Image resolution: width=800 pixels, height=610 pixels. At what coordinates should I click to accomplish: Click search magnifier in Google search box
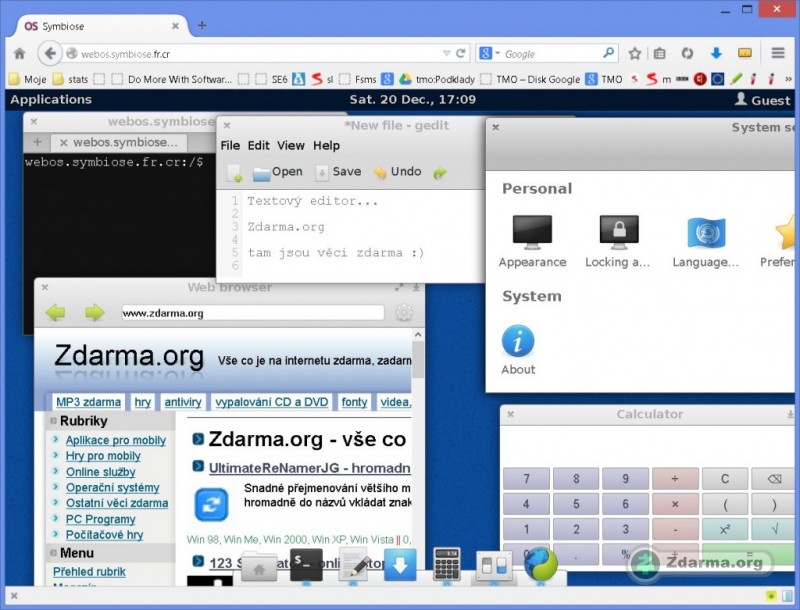point(608,53)
